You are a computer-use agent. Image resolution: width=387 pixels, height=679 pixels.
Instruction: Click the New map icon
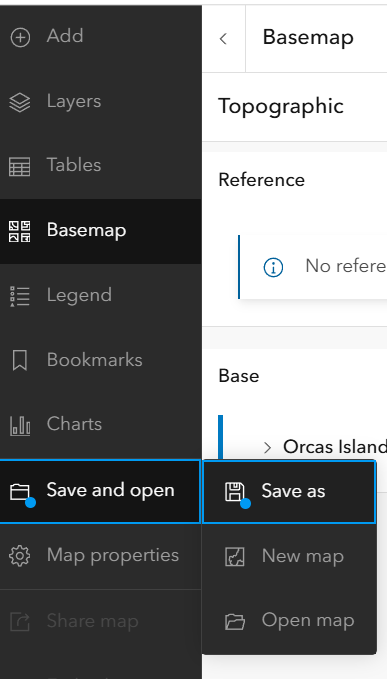coord(235,556)
